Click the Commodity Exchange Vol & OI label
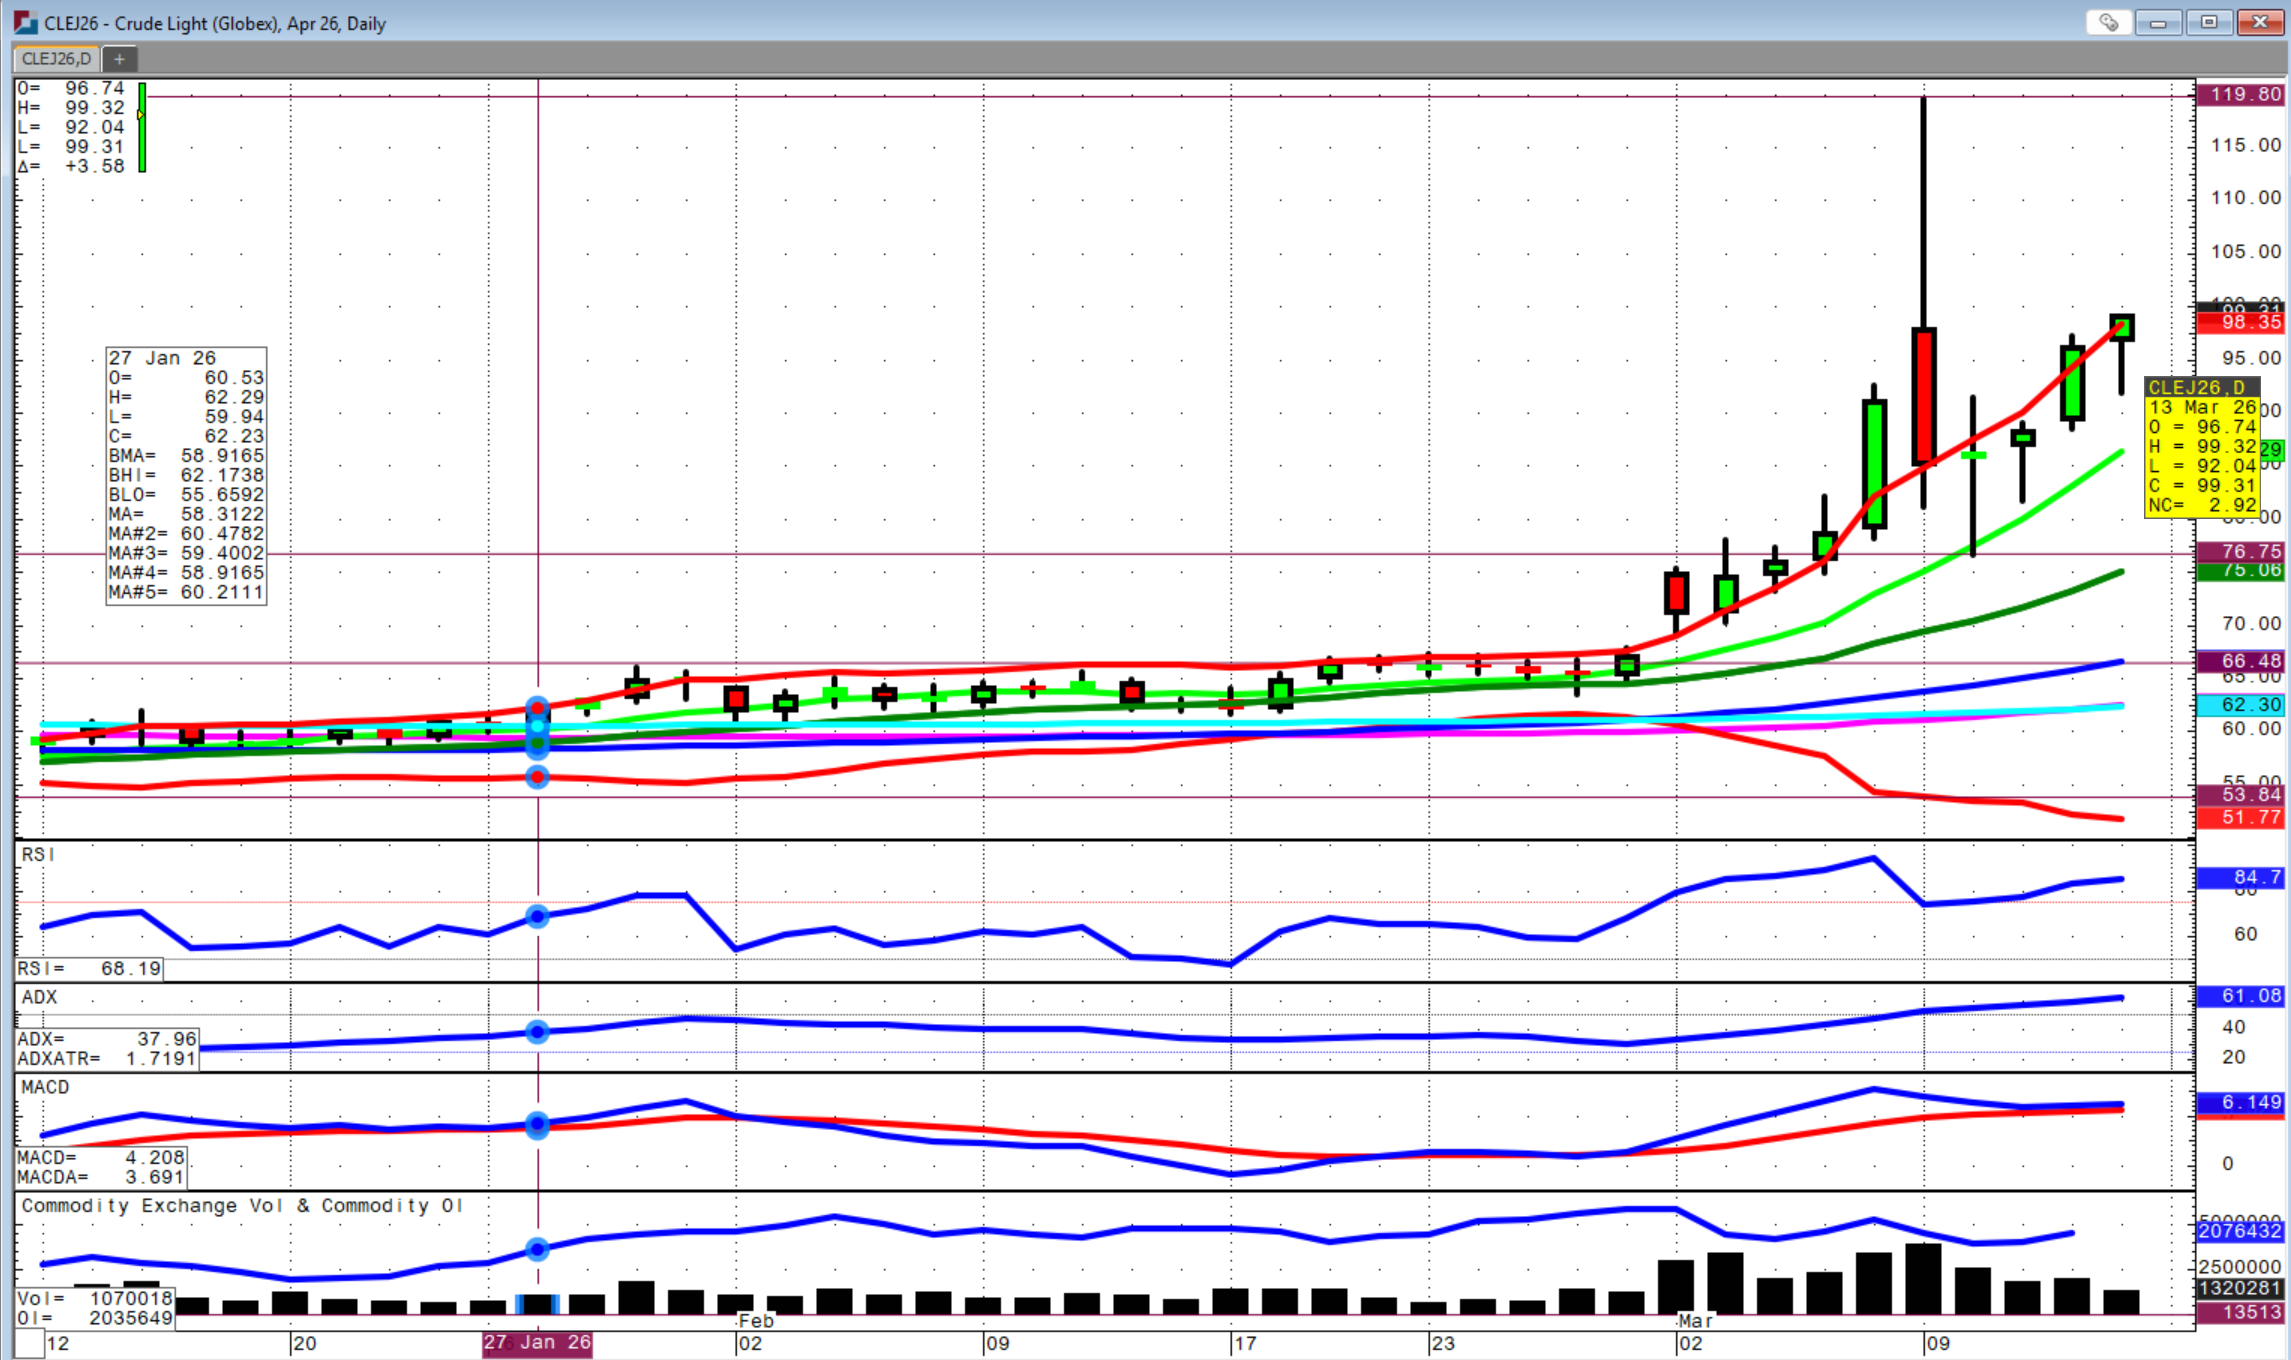Image resolution: width=2291 pixels, height=1360 pixels. pyautogui.click(x=242, y=1206)
